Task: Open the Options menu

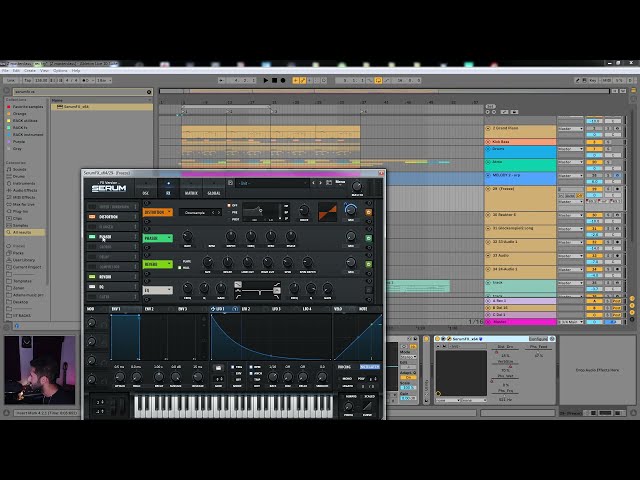Action: (x=60, y=71)
